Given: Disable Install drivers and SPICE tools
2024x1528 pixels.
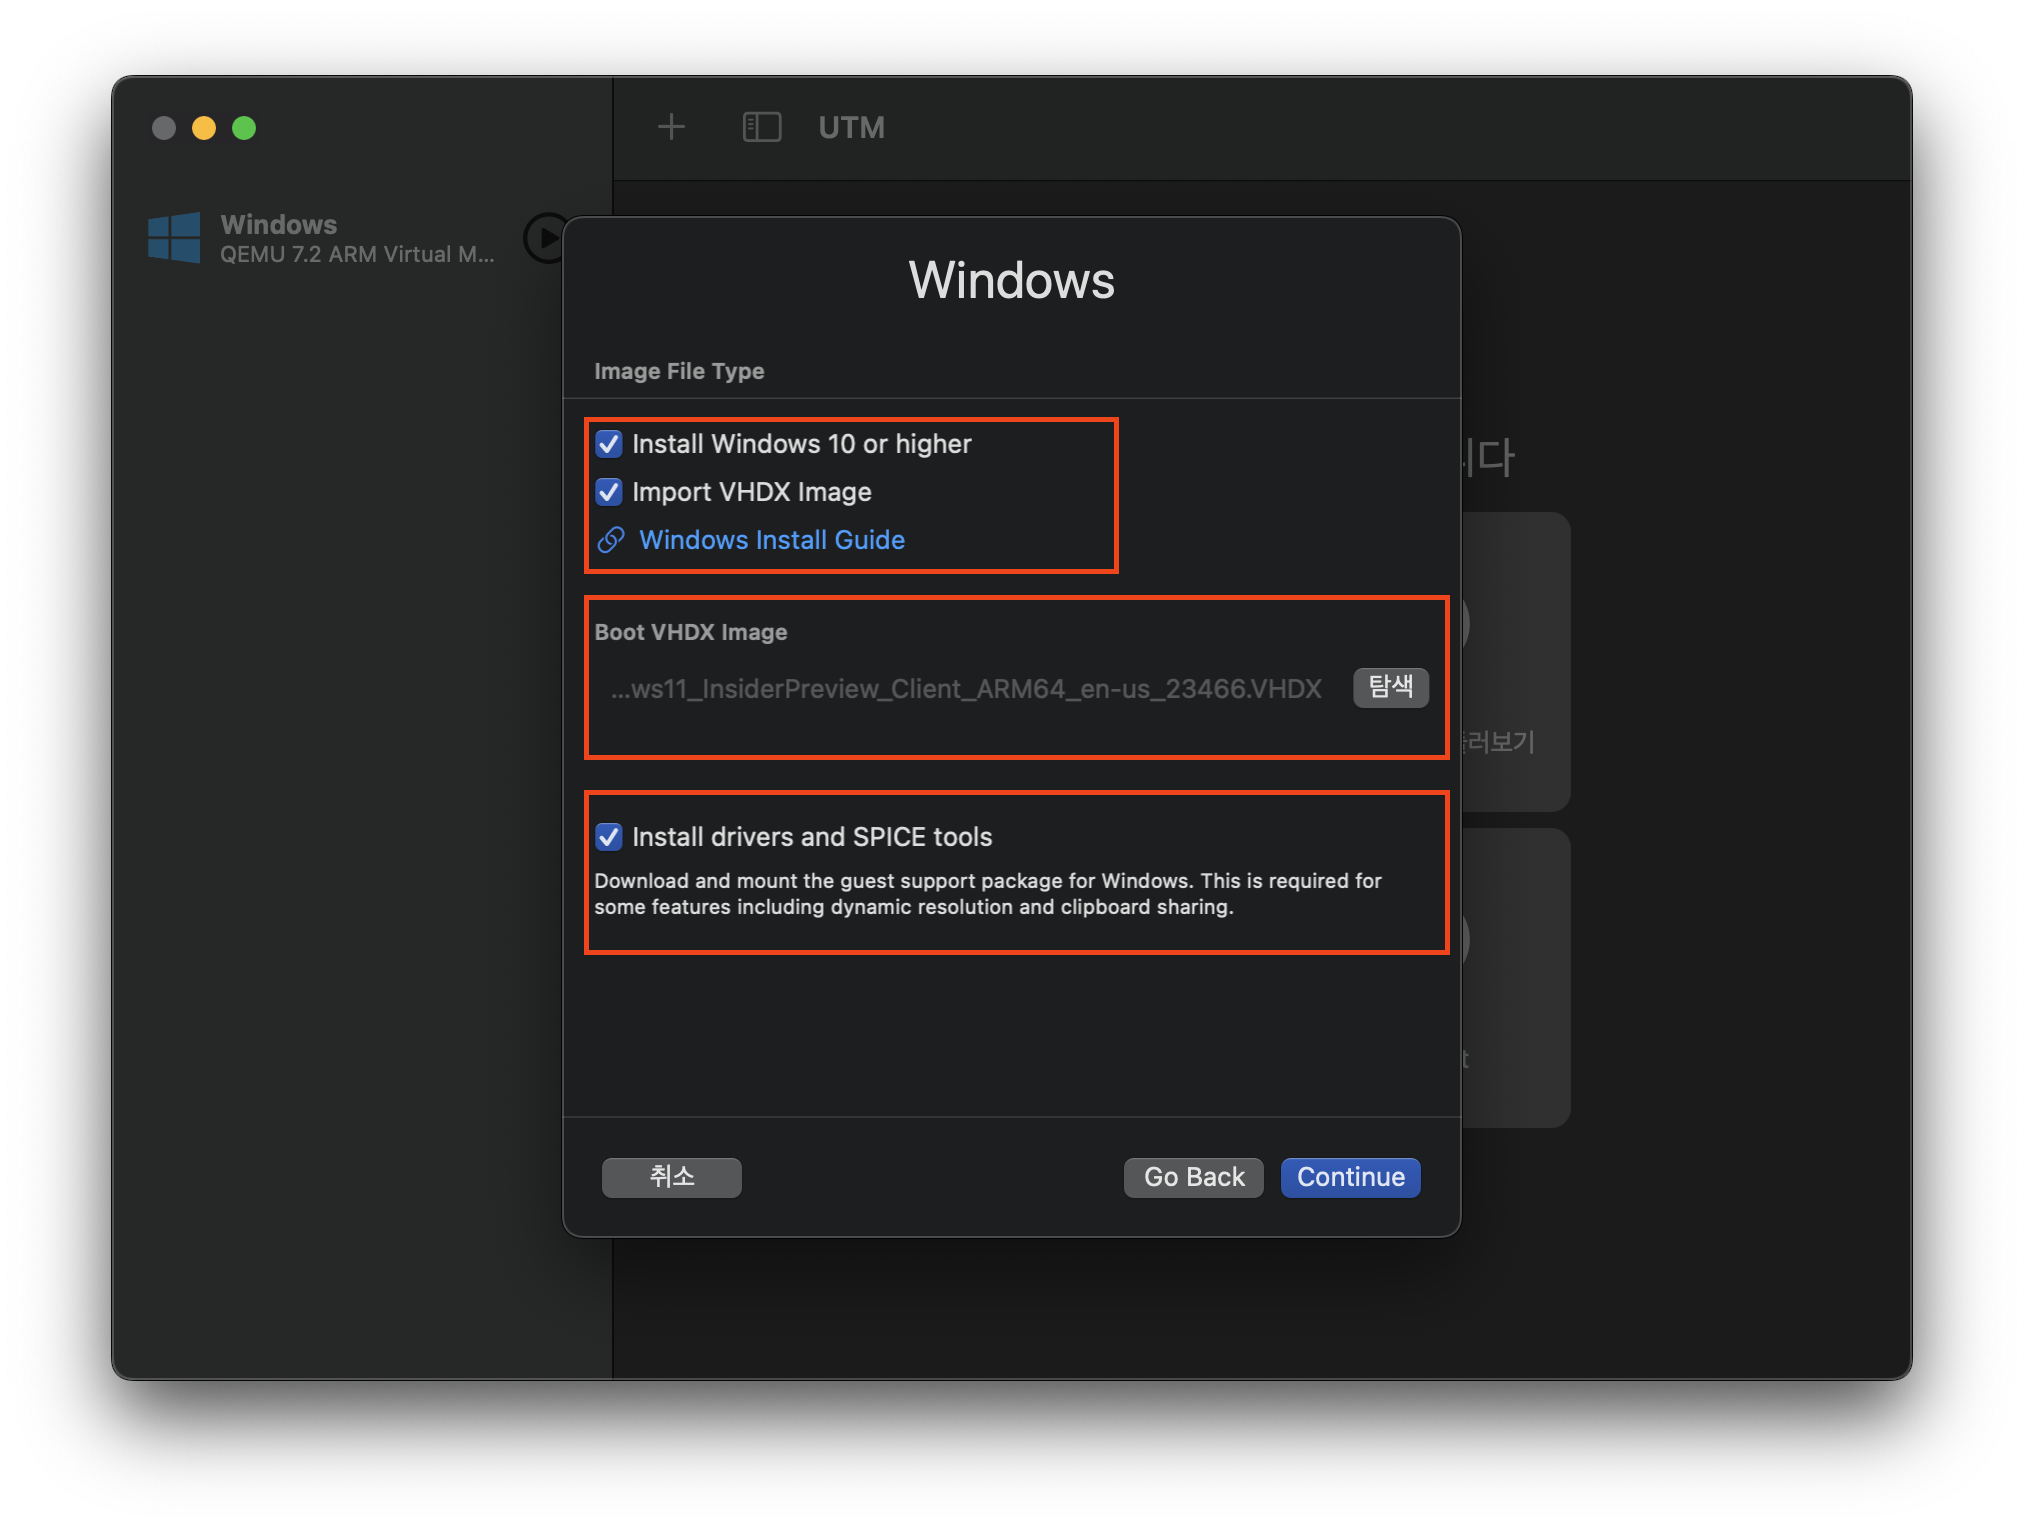Looking at the screenshot, I should click(x=609, y=837).
